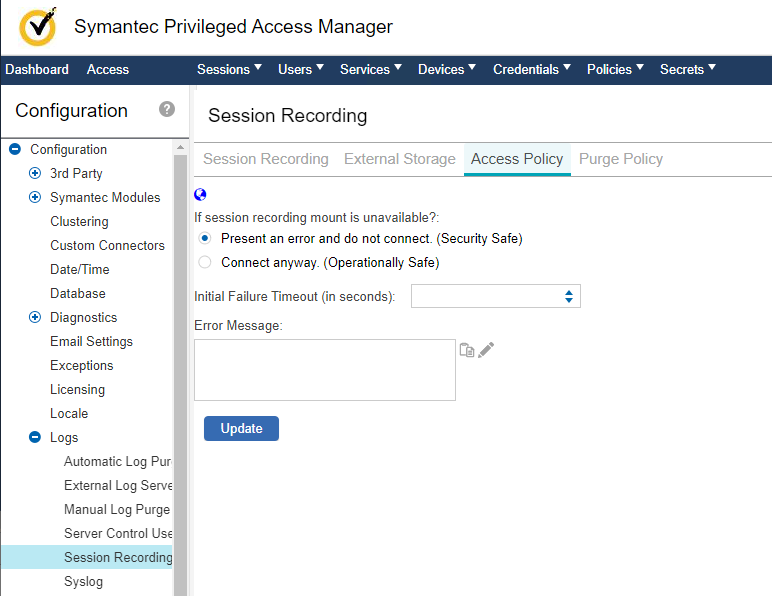Select 'Present an error and do not connect'
The height and width of the screenshot is (596, 772).
point(205,239)
